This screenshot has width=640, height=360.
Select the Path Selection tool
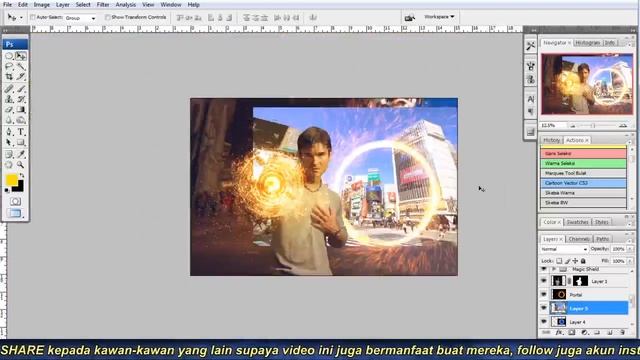[9, 142]
